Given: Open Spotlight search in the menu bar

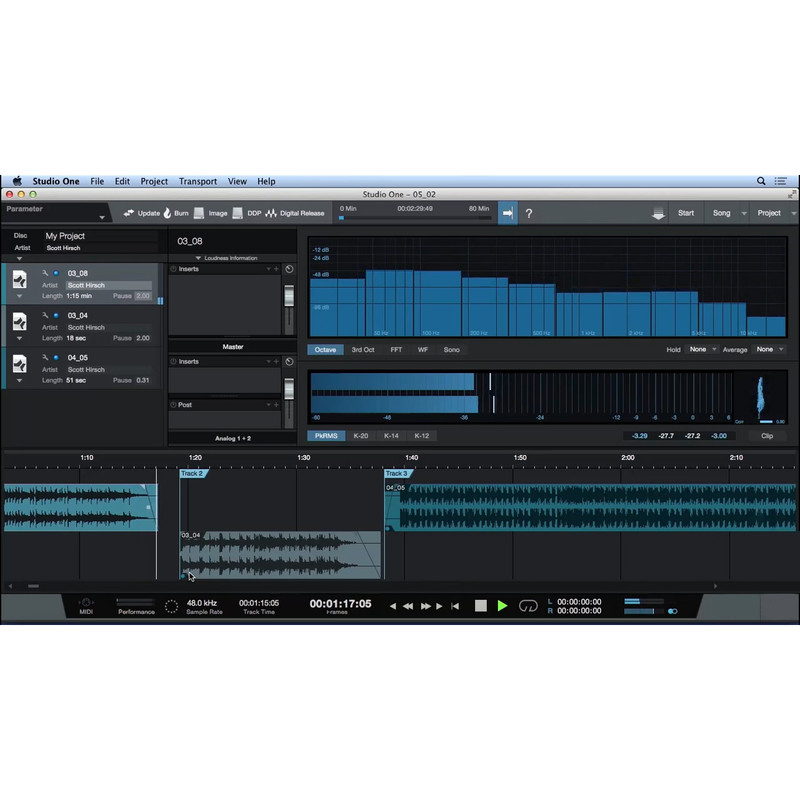Looking at the screenshot, I should (761, 181).
